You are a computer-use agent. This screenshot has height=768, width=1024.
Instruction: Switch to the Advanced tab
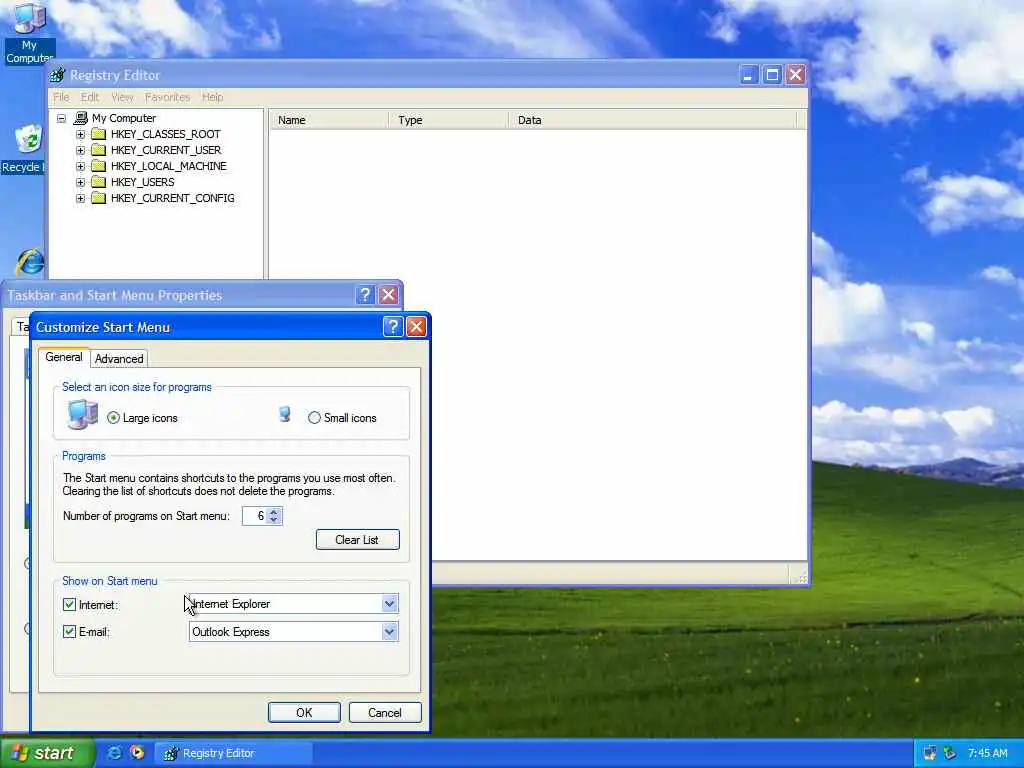pyautogui.click(x=119, y=359)
